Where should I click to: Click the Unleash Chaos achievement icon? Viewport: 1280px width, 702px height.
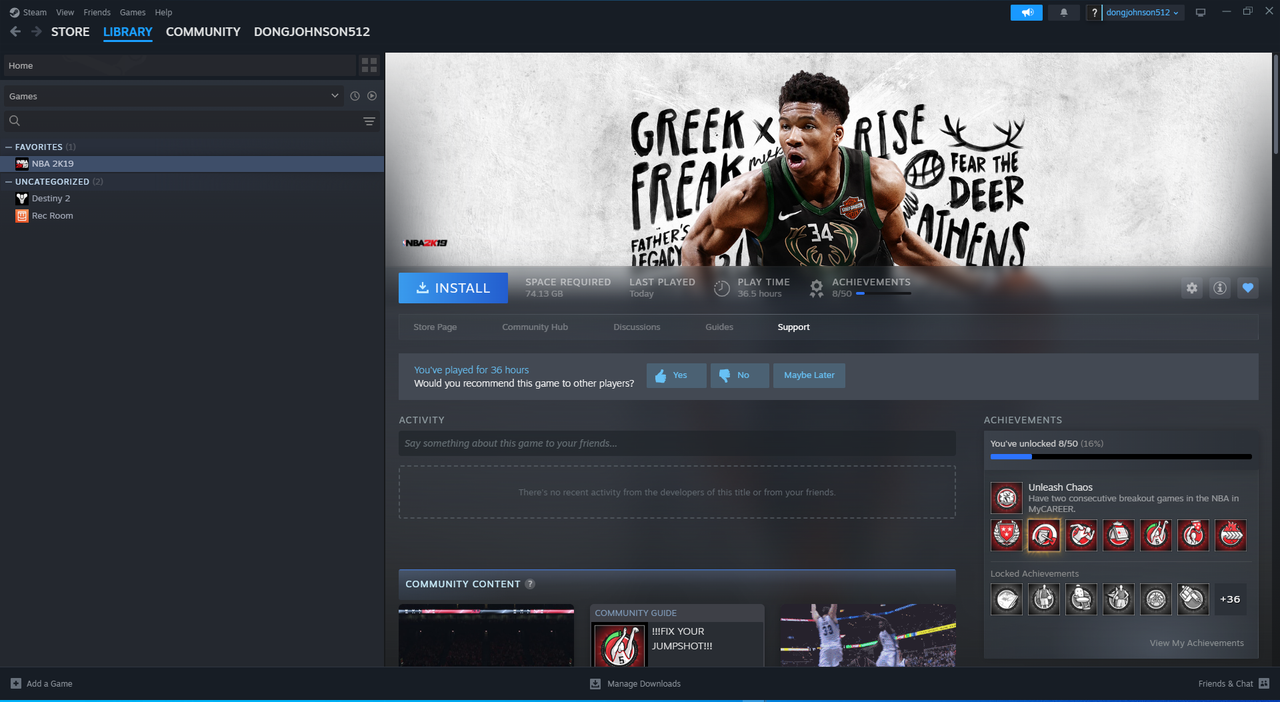point(1007,498)
